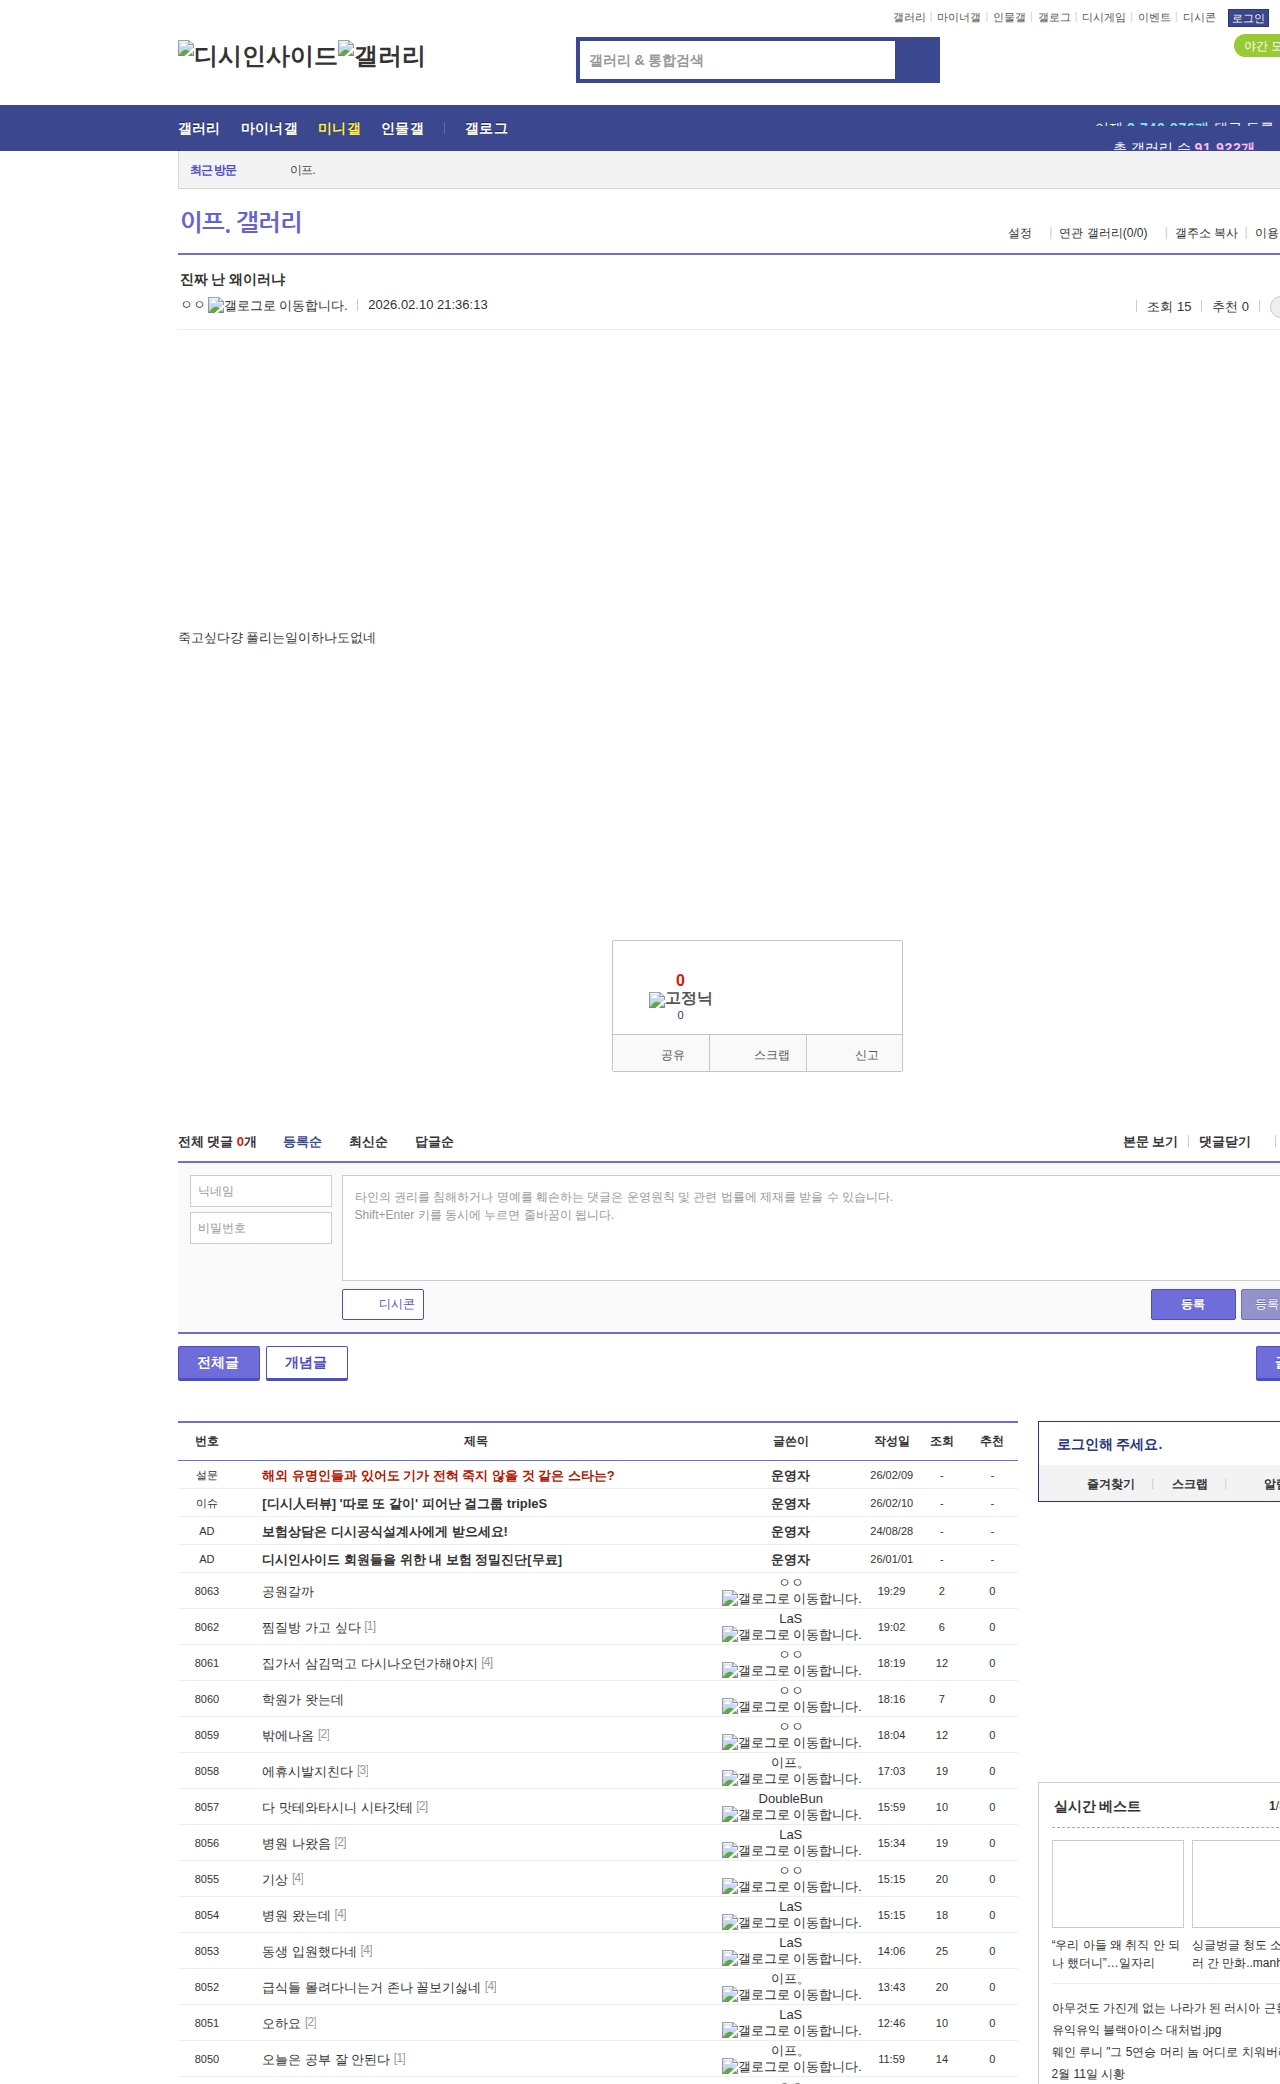This screenshot has height=2084, width=1280.
Task: Open post titled 오하요
Action: point(282,2024)
